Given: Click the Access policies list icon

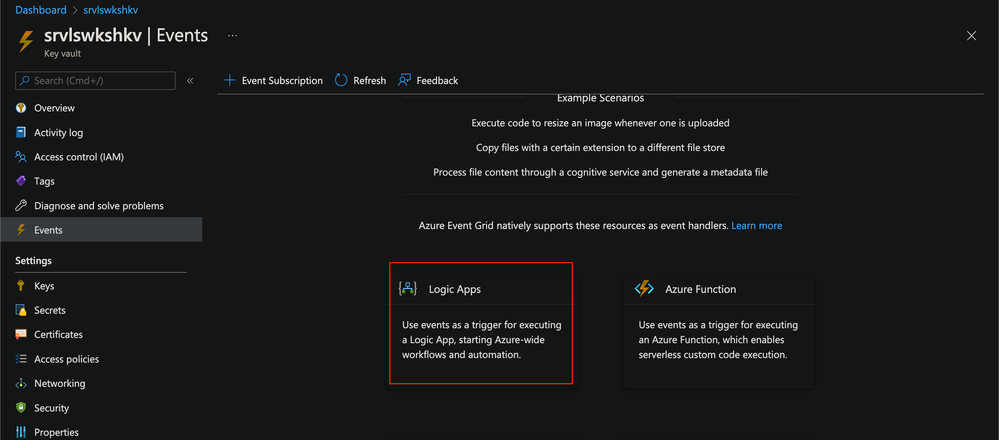Looking at the screenshot, I should point(21,359).
